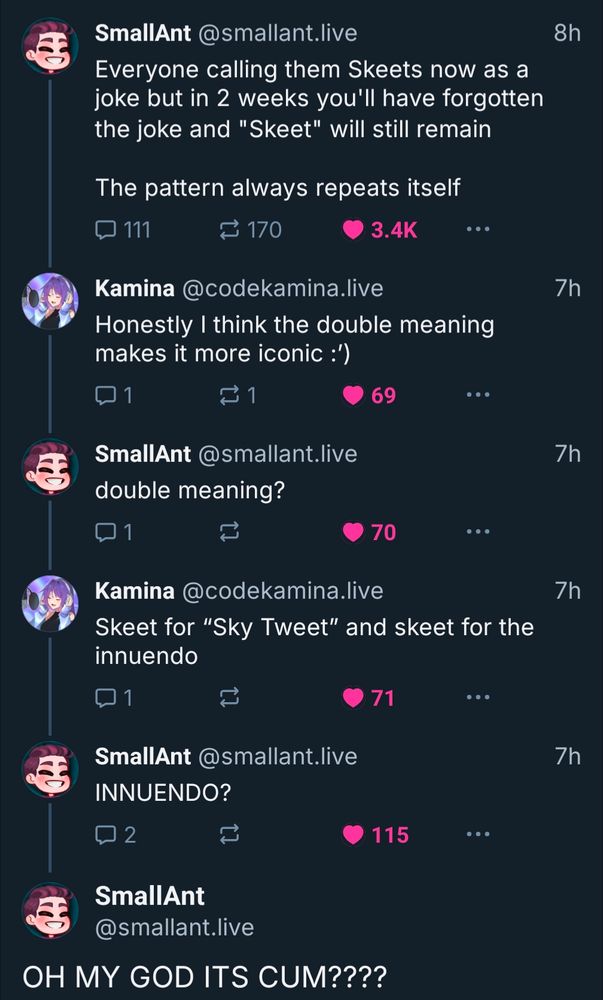Repost SmallAnt's post with 170 reposts
The height and width of the screenshot is (1000, 603).
tap(228, 230)
